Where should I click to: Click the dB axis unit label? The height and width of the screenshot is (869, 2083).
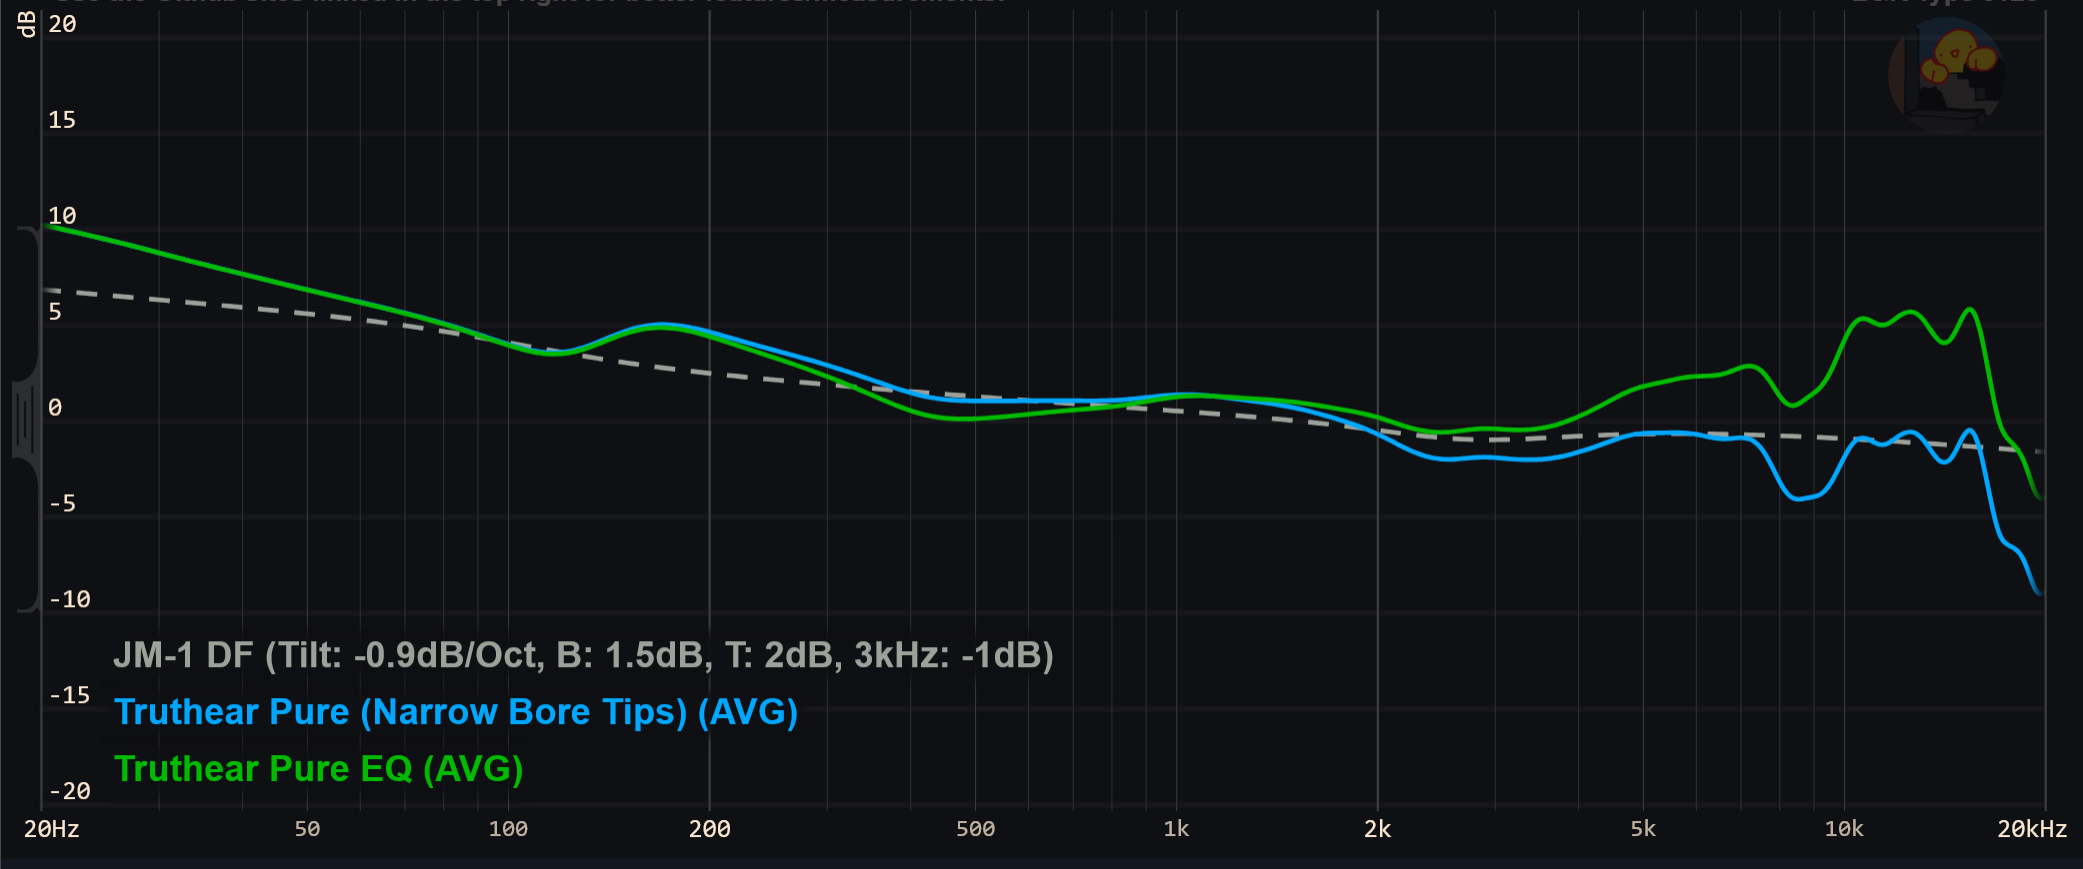[x=27, y=24]
